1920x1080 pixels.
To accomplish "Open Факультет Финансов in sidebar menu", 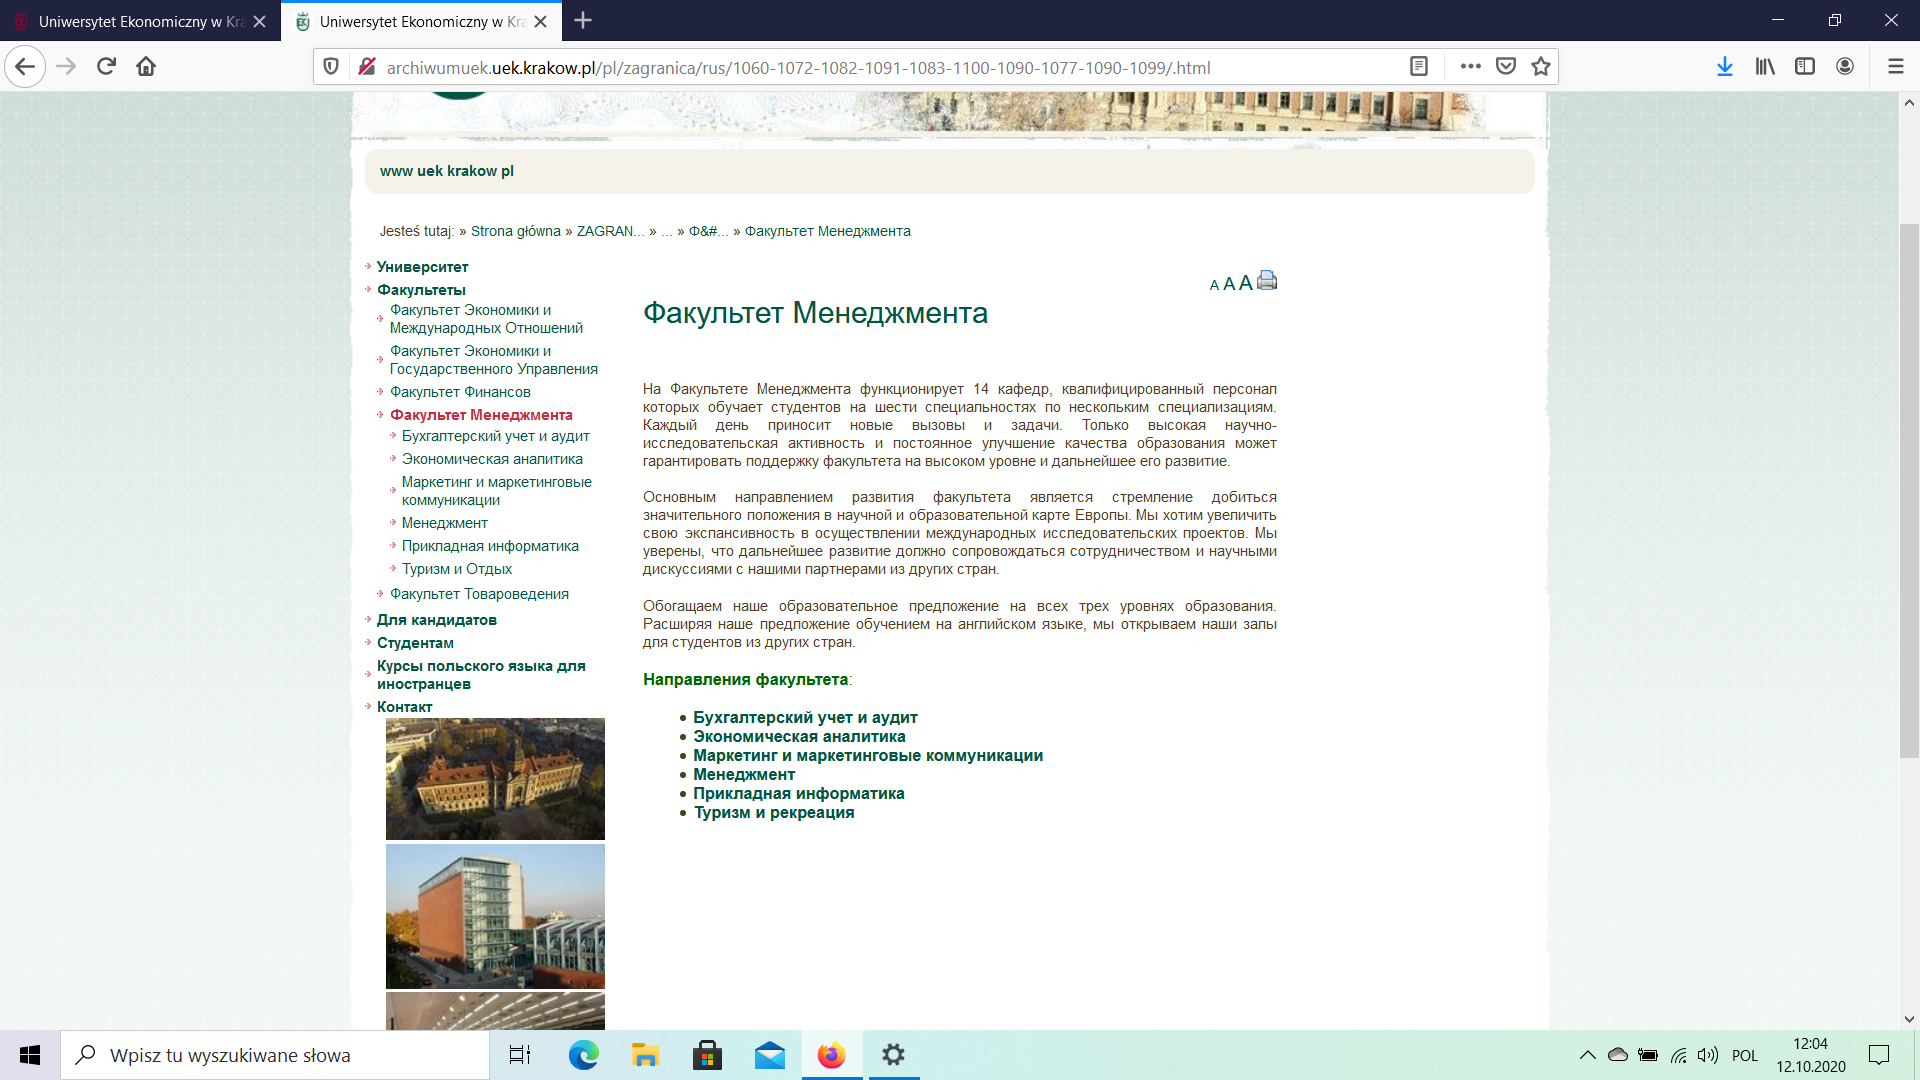I will pos(460,392).
